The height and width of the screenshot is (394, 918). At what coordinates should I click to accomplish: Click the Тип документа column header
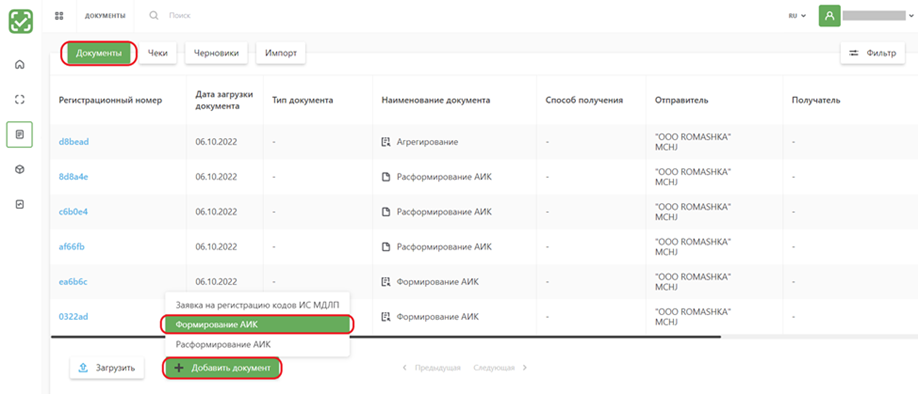[x=303, y=100]
